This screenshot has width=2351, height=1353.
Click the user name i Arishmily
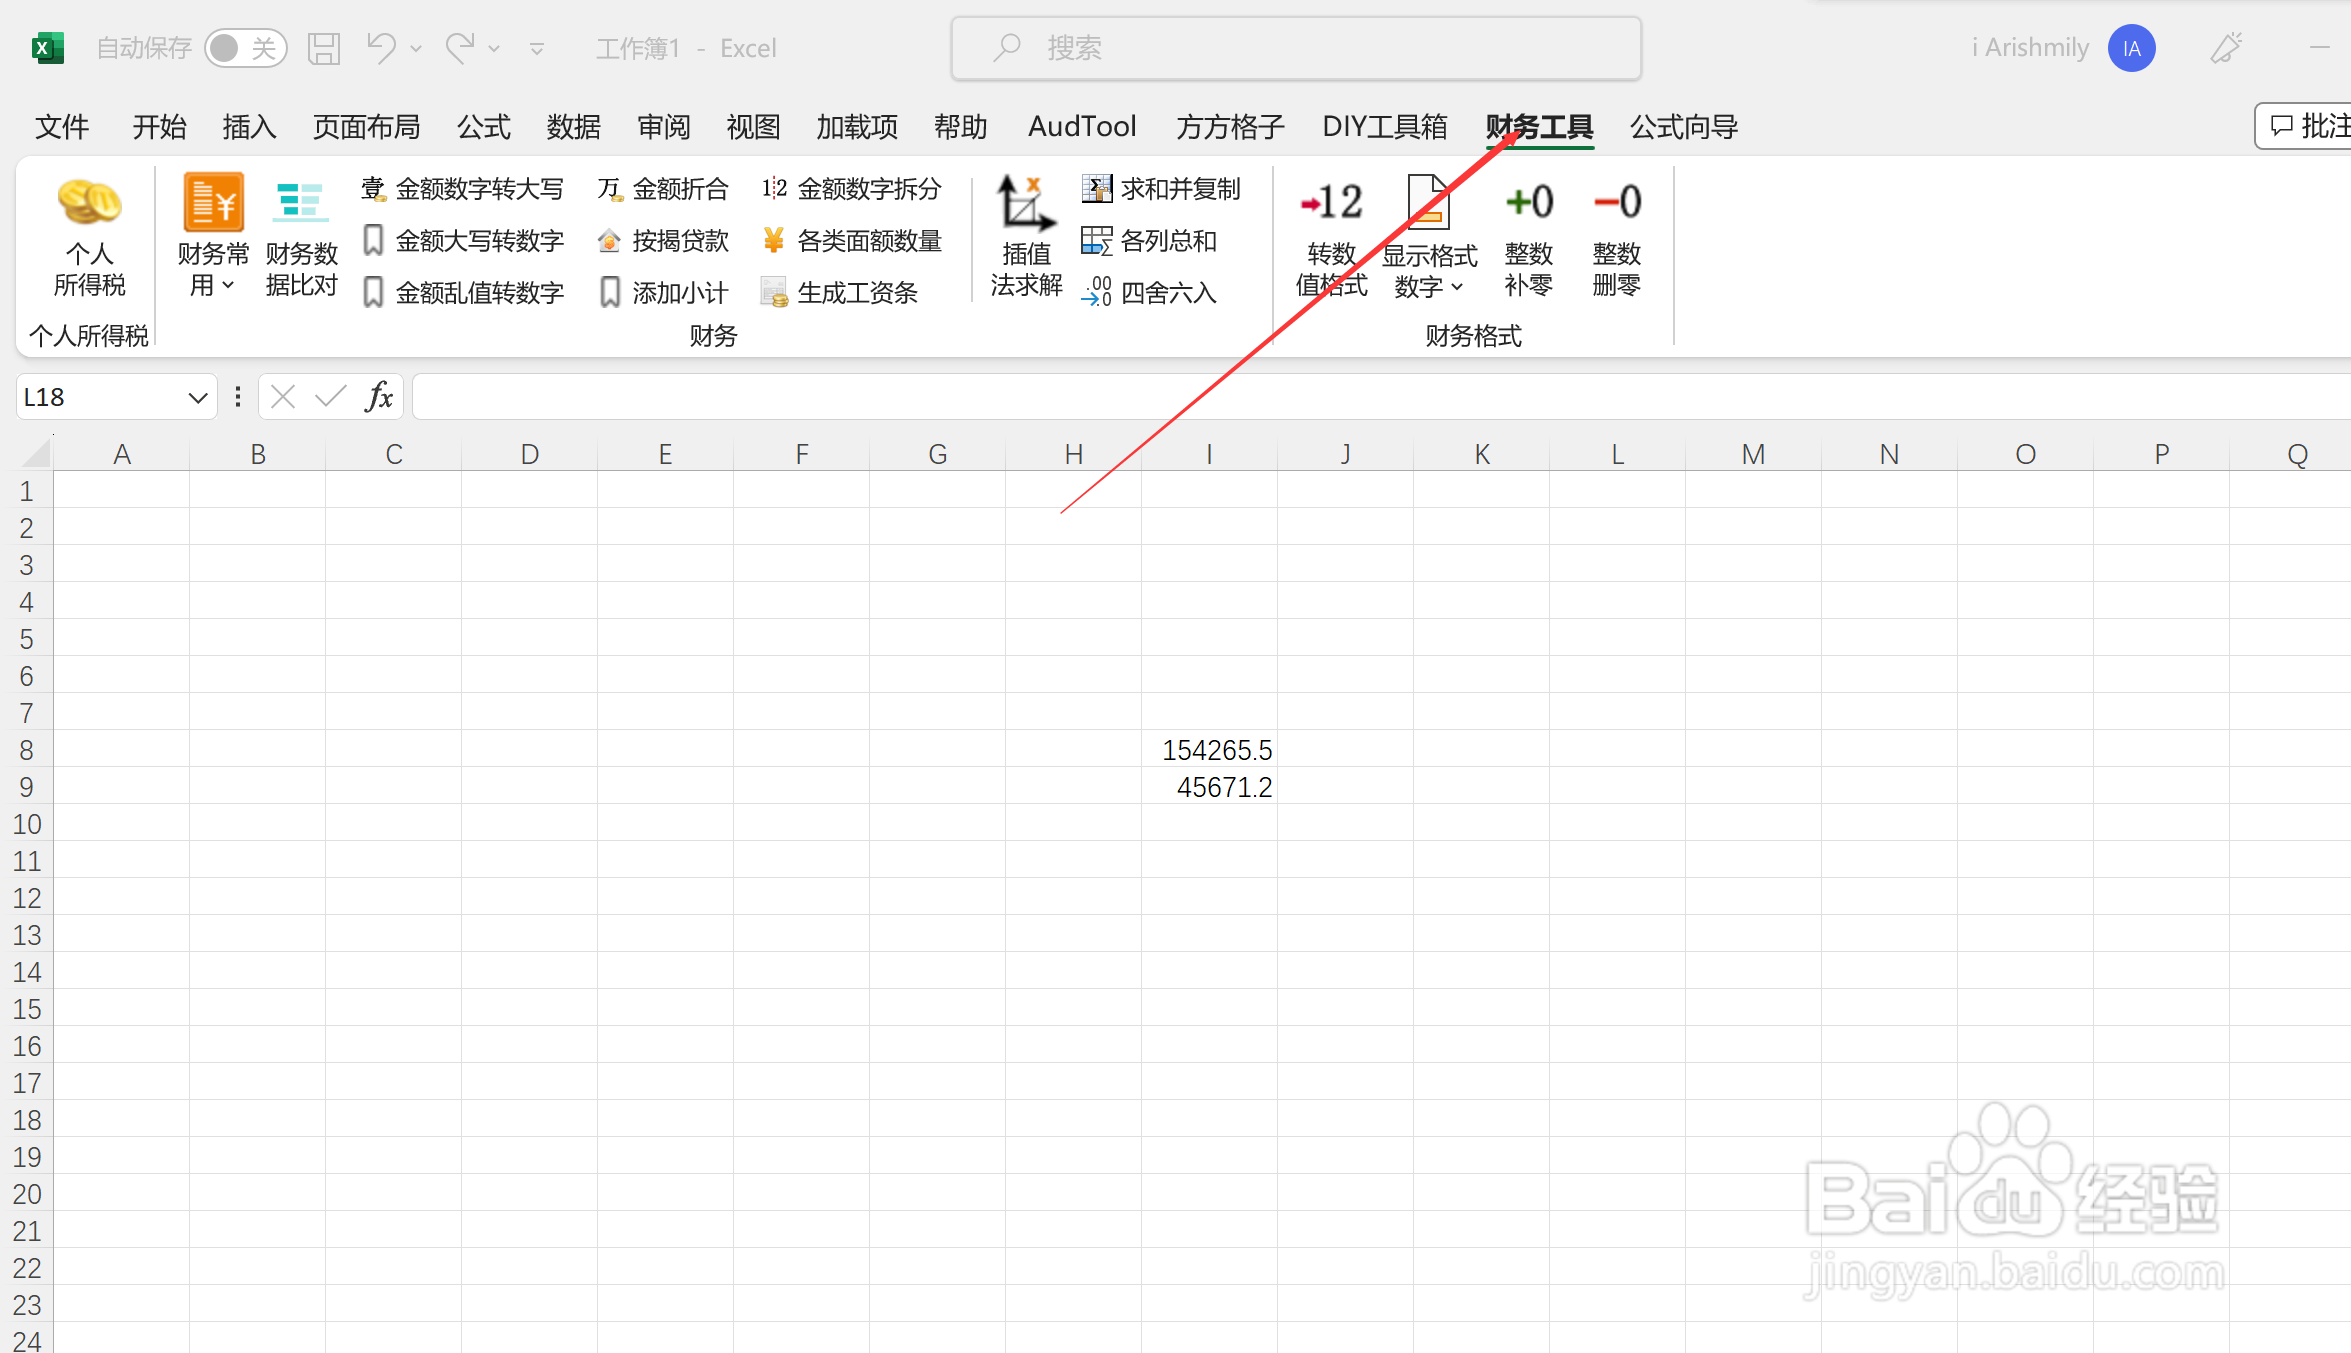pos(2030,48)
